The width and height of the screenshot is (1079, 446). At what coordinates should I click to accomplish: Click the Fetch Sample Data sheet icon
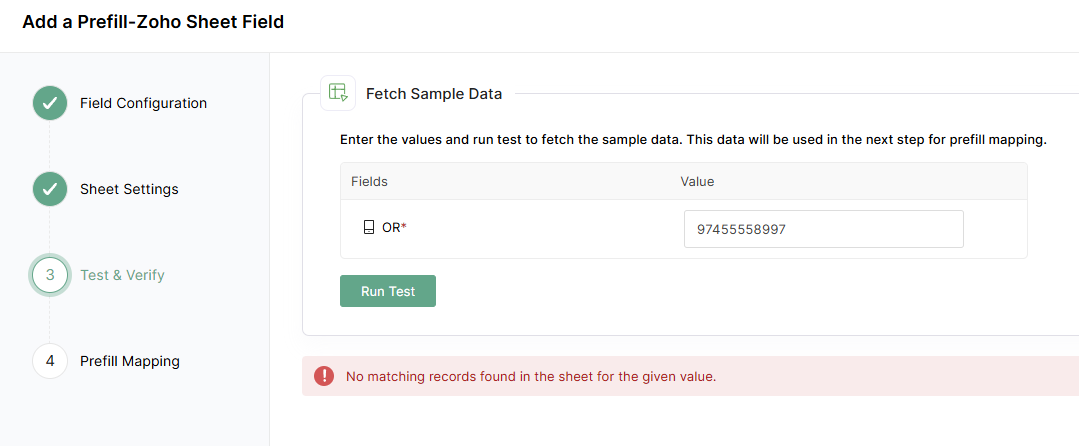coord(338,93)
